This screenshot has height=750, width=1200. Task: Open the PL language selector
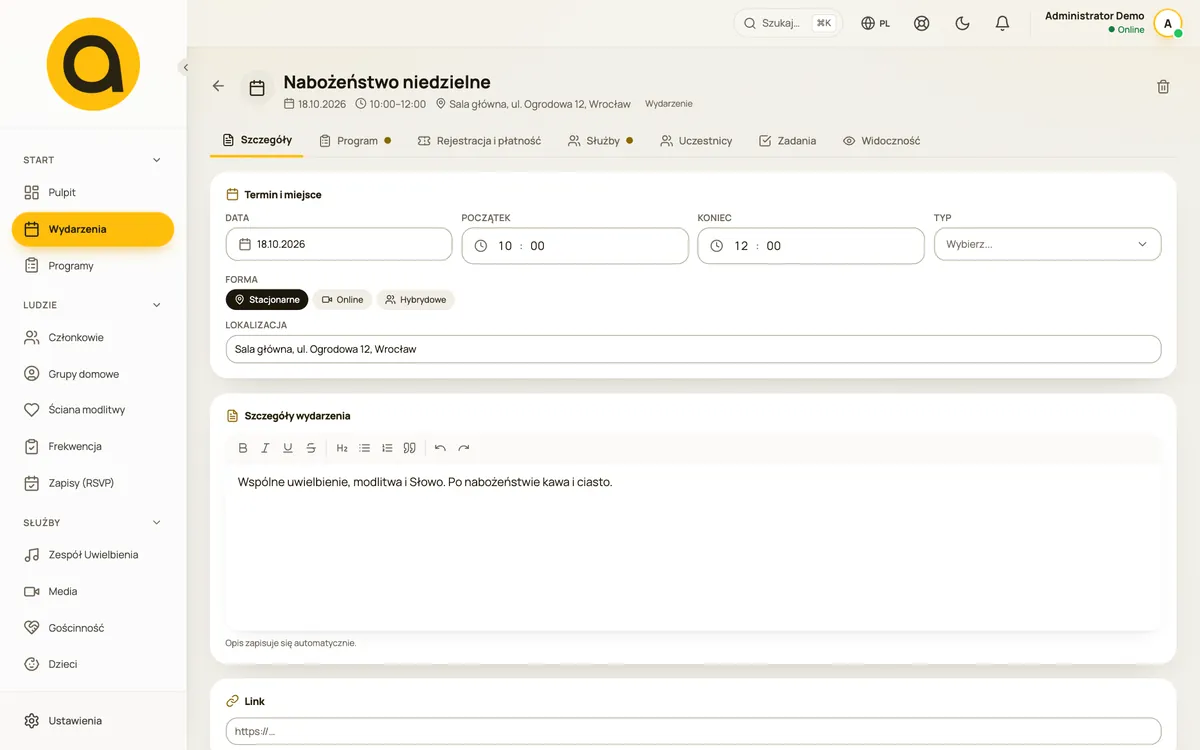pyautogui.click(x=876, y=23)
